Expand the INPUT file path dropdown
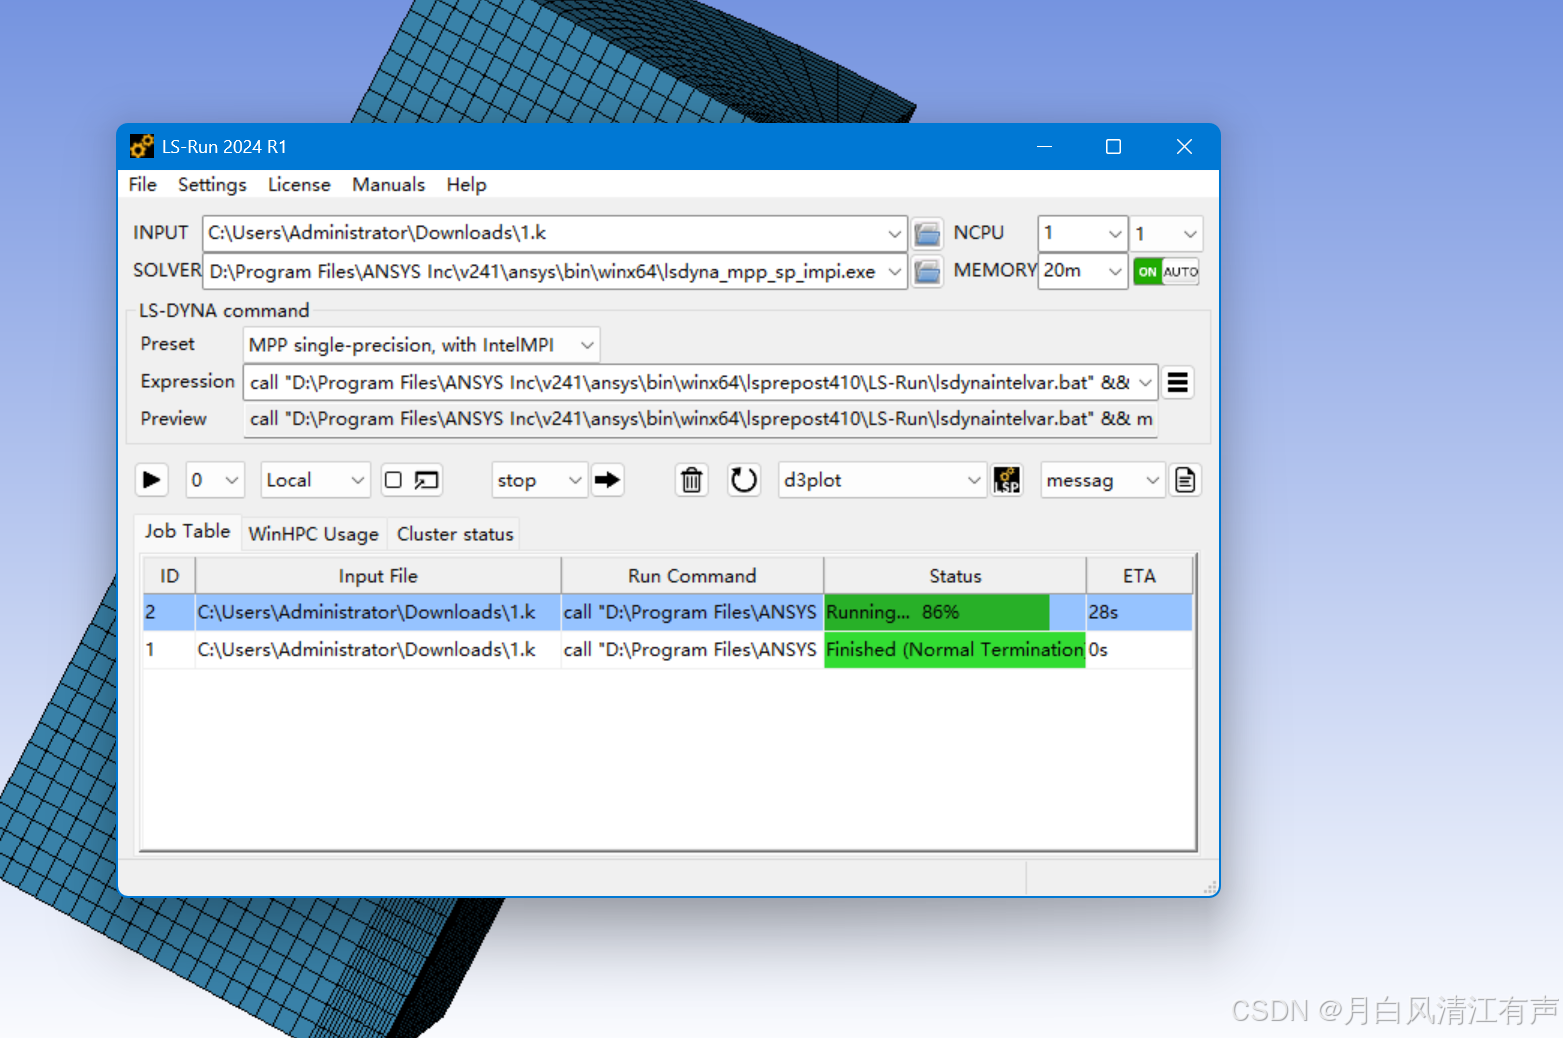The image size is (1563, 1038). coord(894,234)
